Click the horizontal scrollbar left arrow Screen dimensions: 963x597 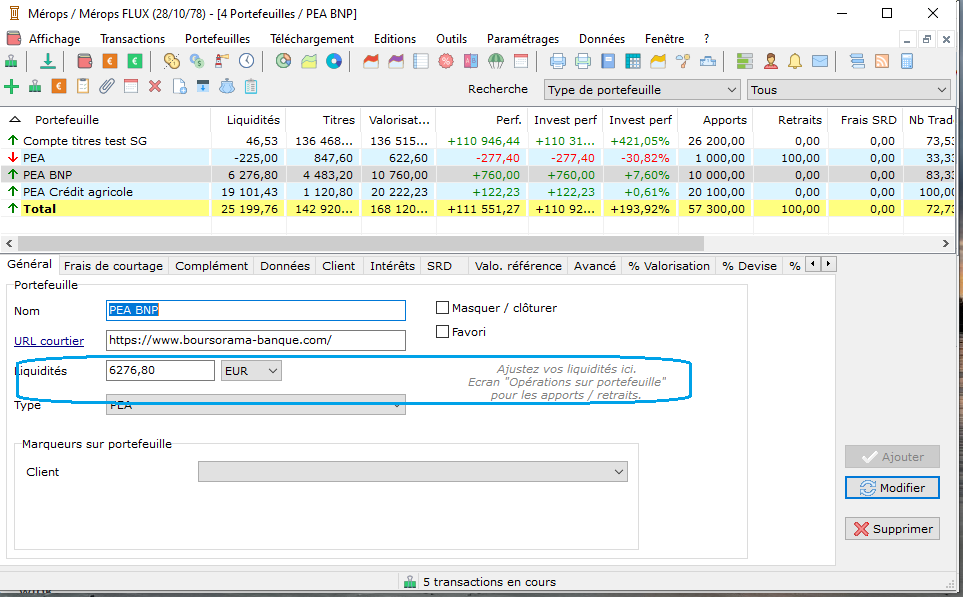(9, 244)
